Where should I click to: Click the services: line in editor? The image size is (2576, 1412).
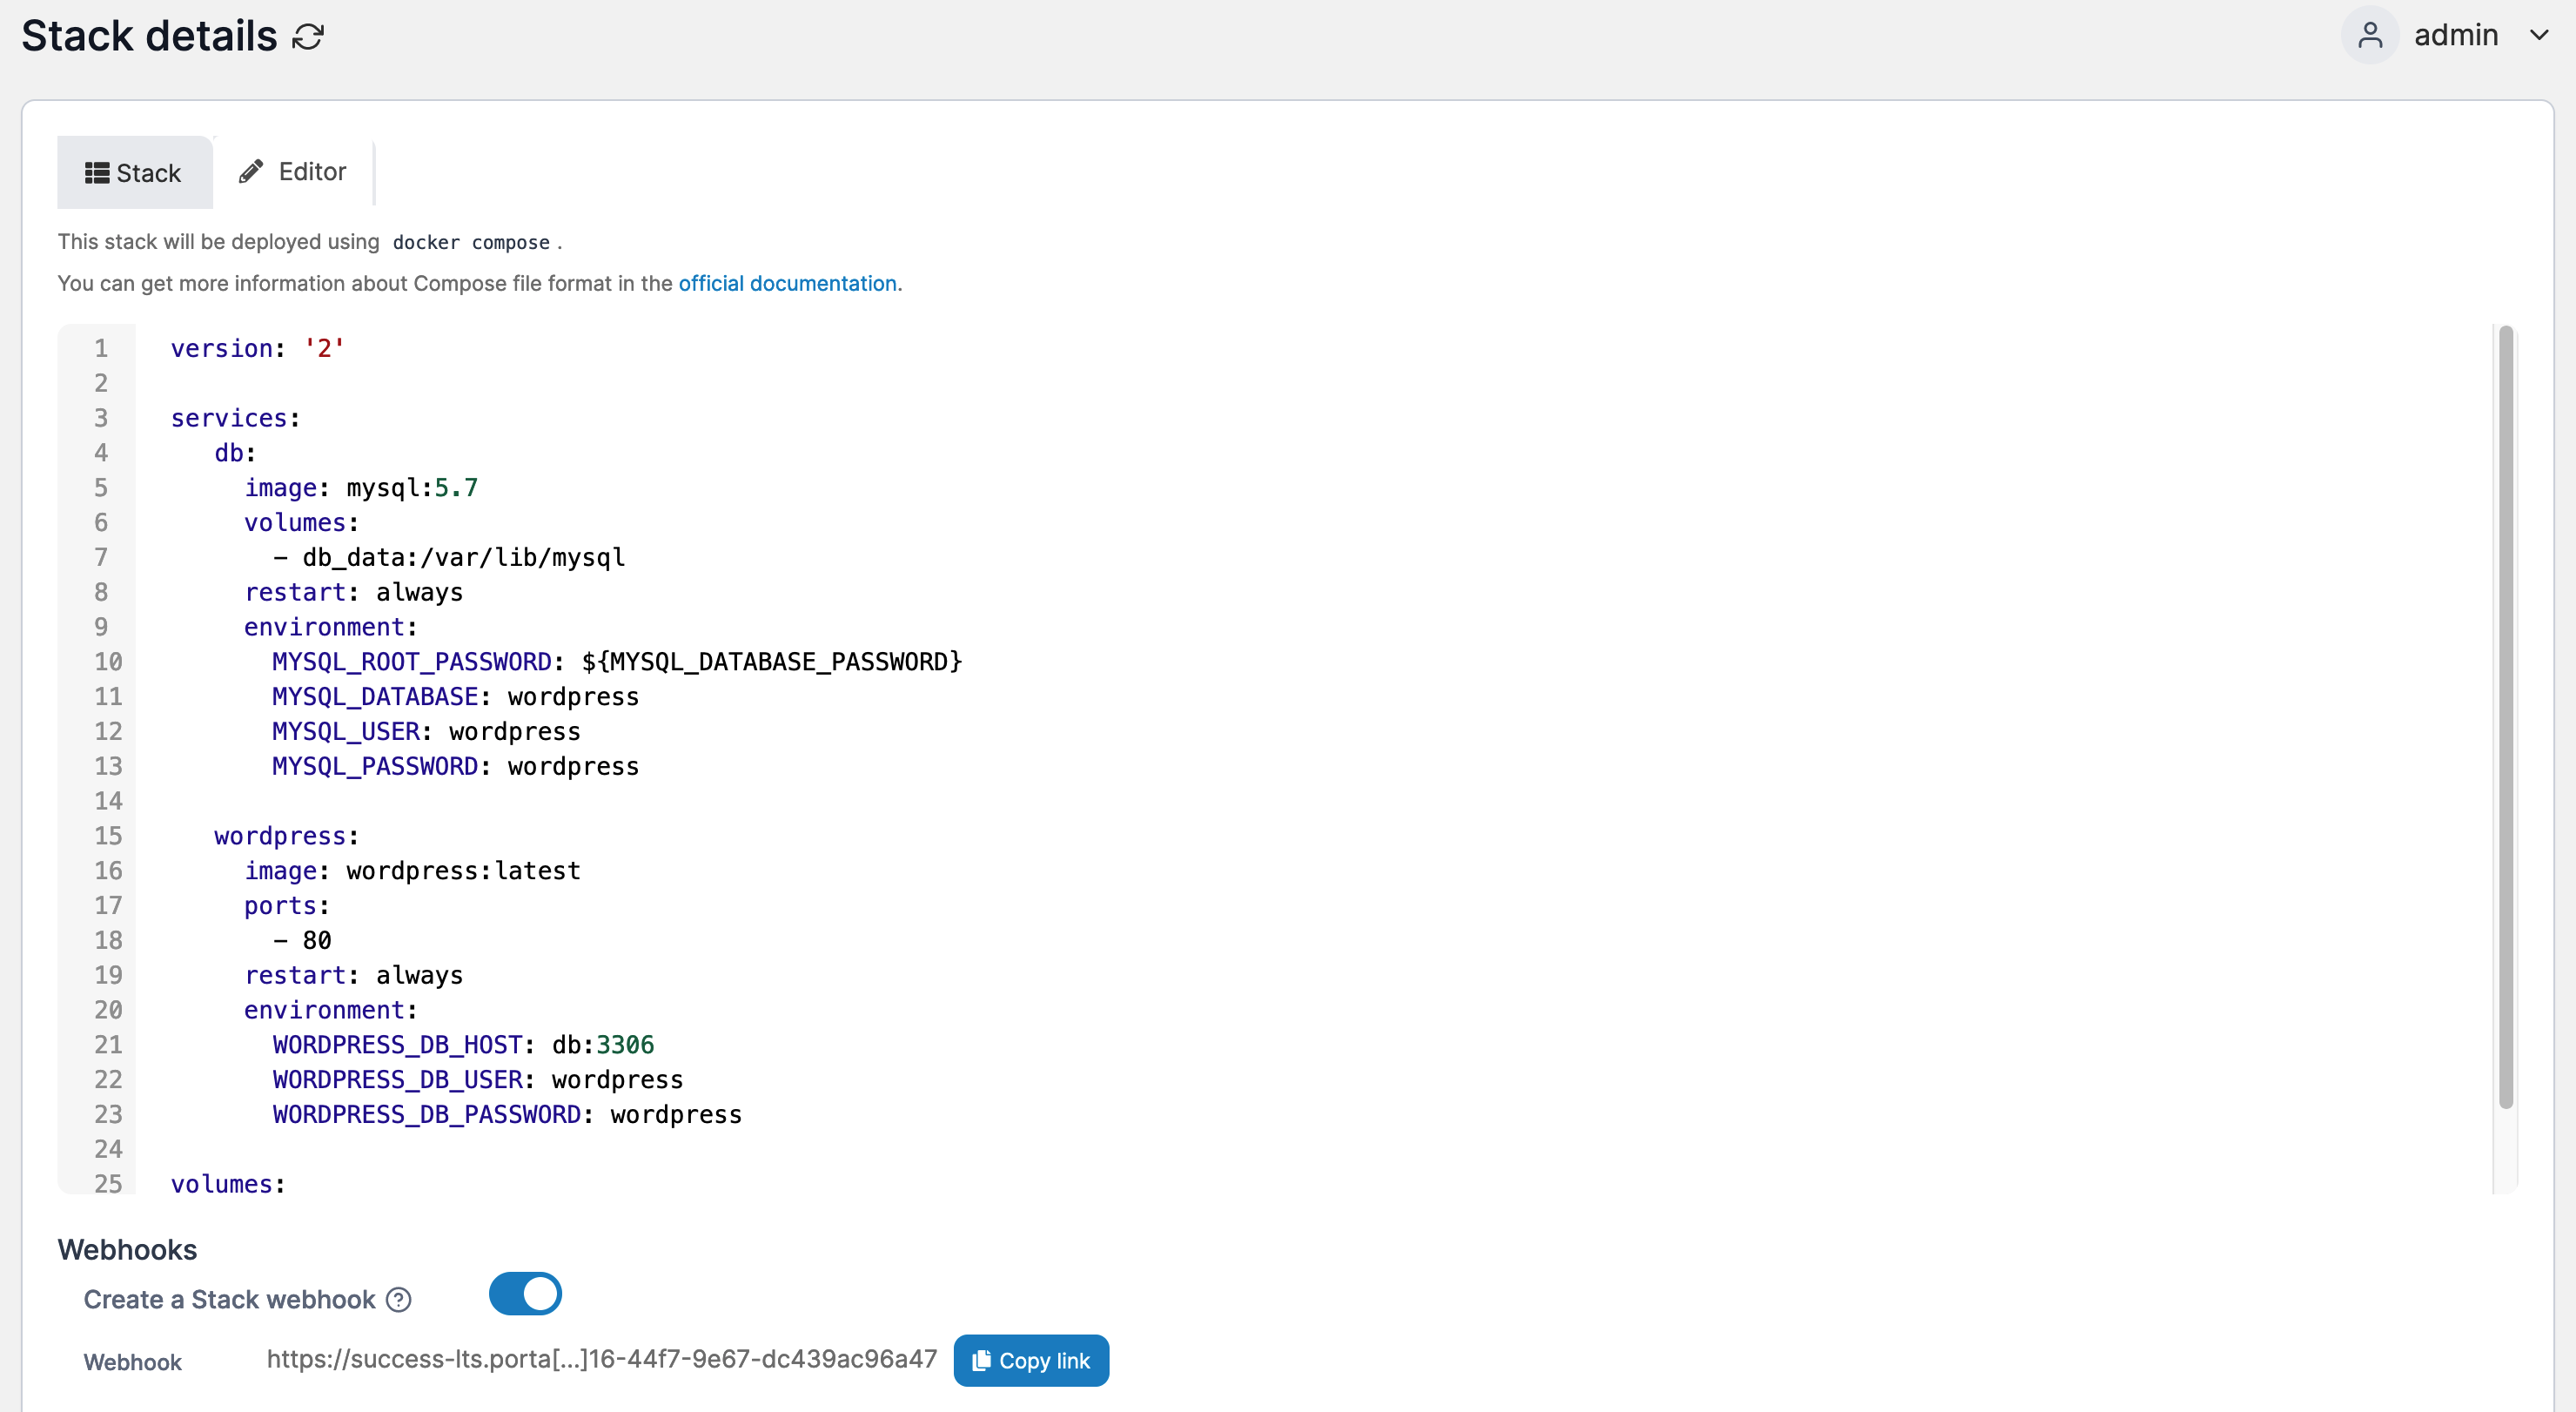click(x=235, y=418)
